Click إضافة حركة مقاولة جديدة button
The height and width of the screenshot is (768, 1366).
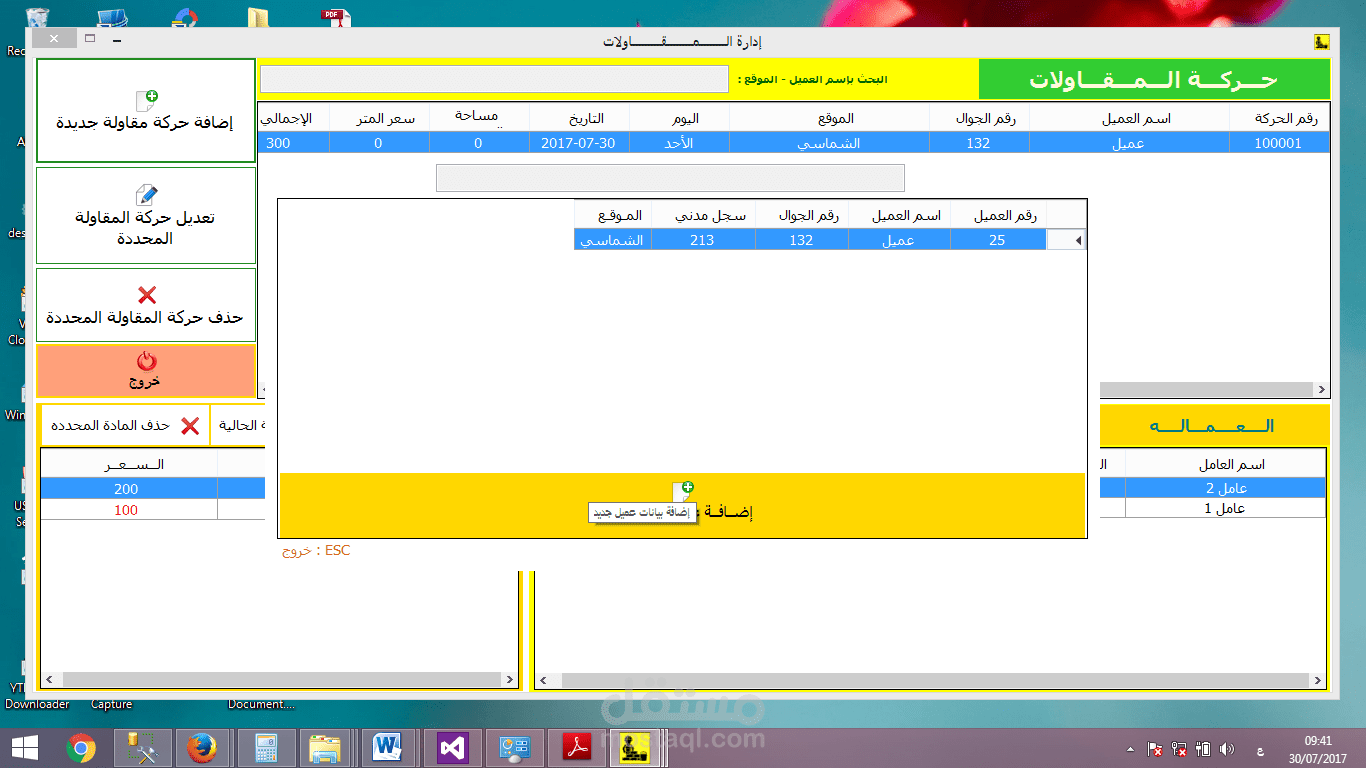[x=146, y=110]
